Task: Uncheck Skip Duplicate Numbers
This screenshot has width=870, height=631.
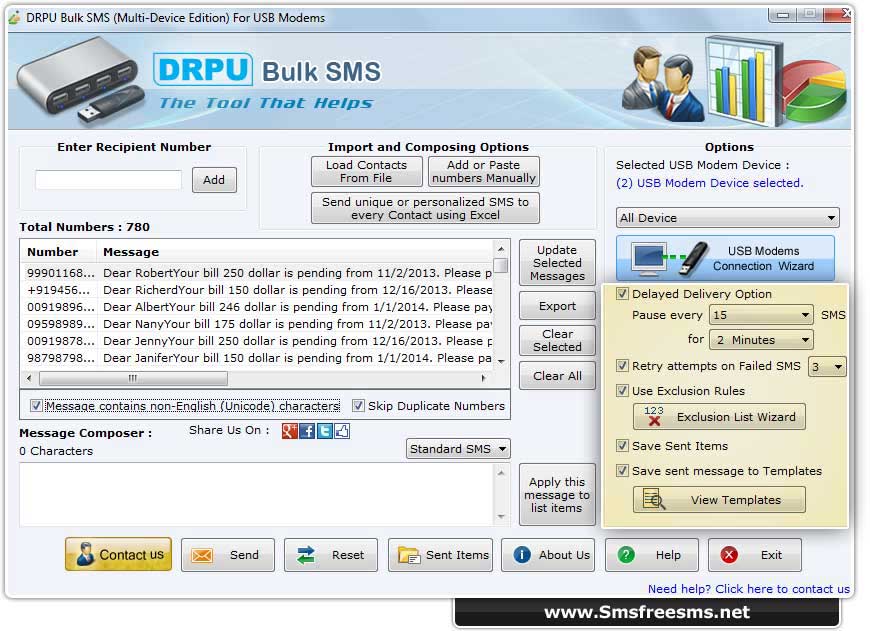Action: click(x=358, y=406)
